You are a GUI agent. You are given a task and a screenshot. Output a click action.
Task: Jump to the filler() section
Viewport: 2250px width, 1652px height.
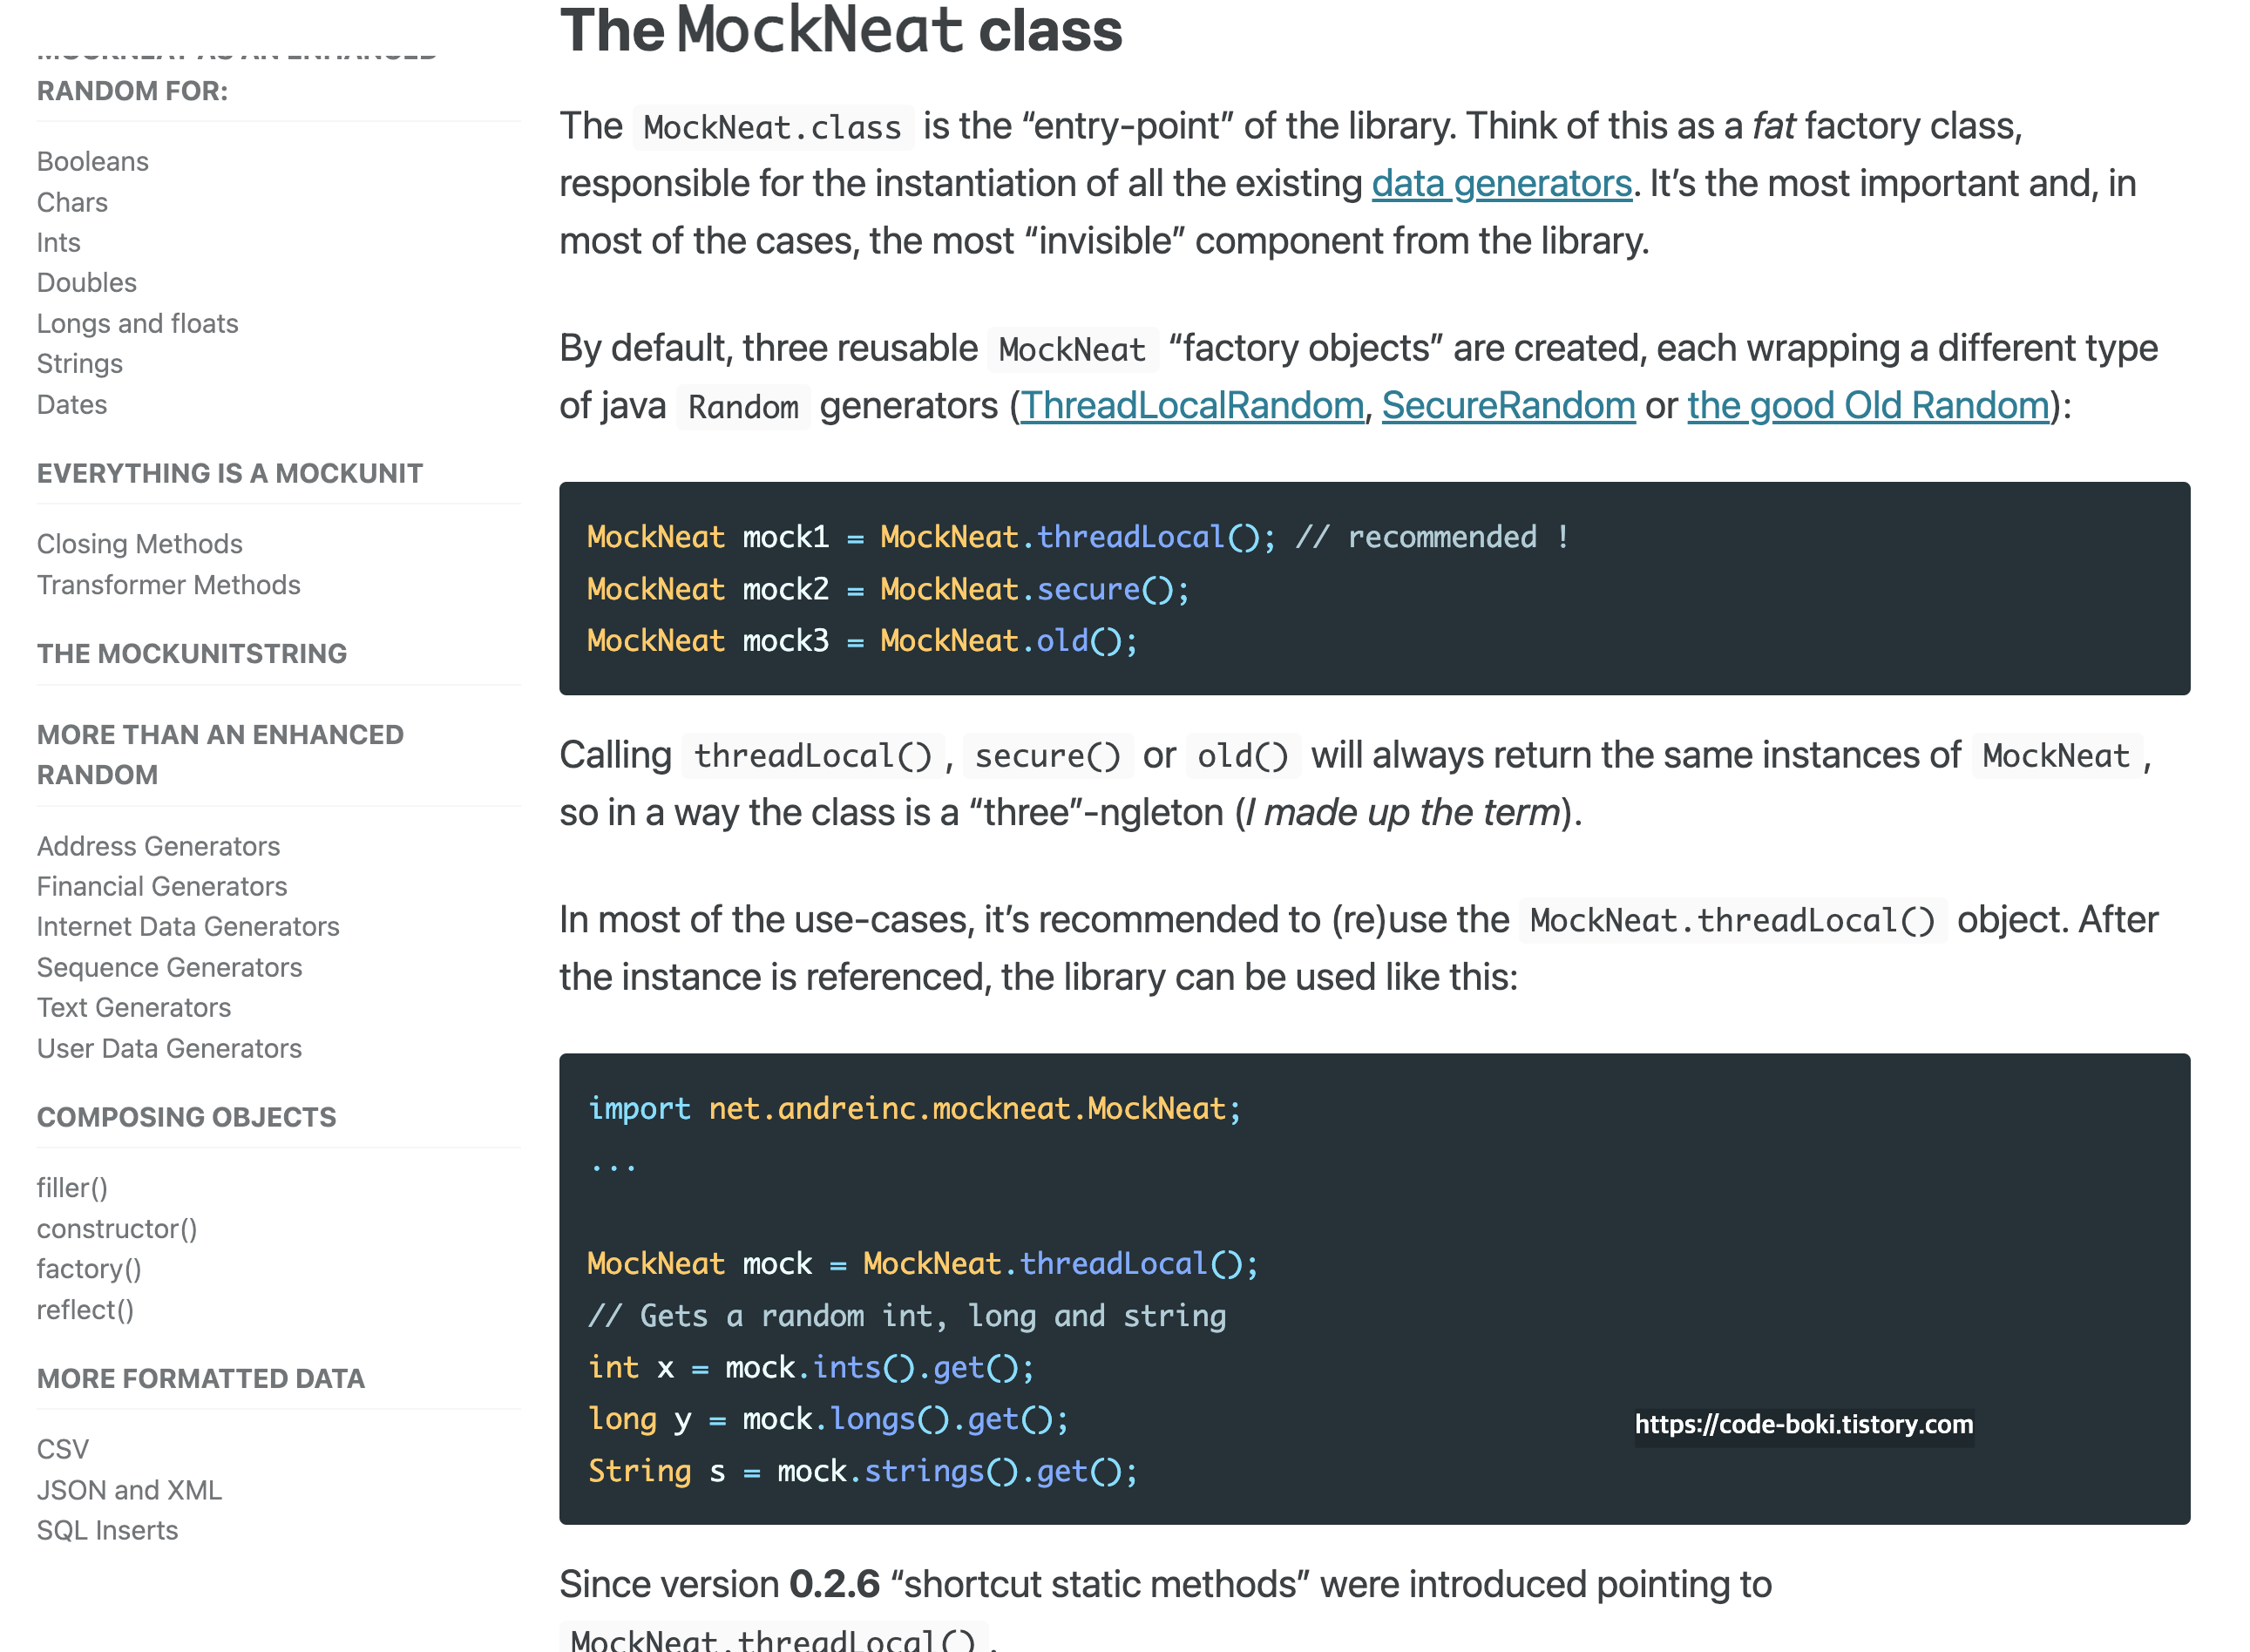pos(71,1187)
